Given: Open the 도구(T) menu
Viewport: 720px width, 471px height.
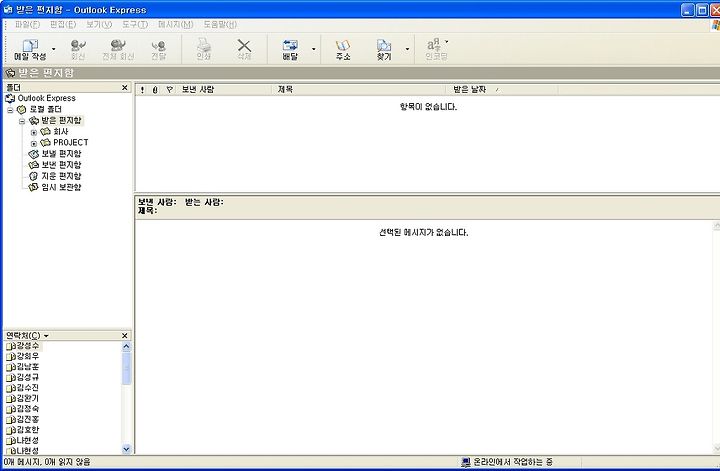Looking at the screenshot, I should pos(135,24).
